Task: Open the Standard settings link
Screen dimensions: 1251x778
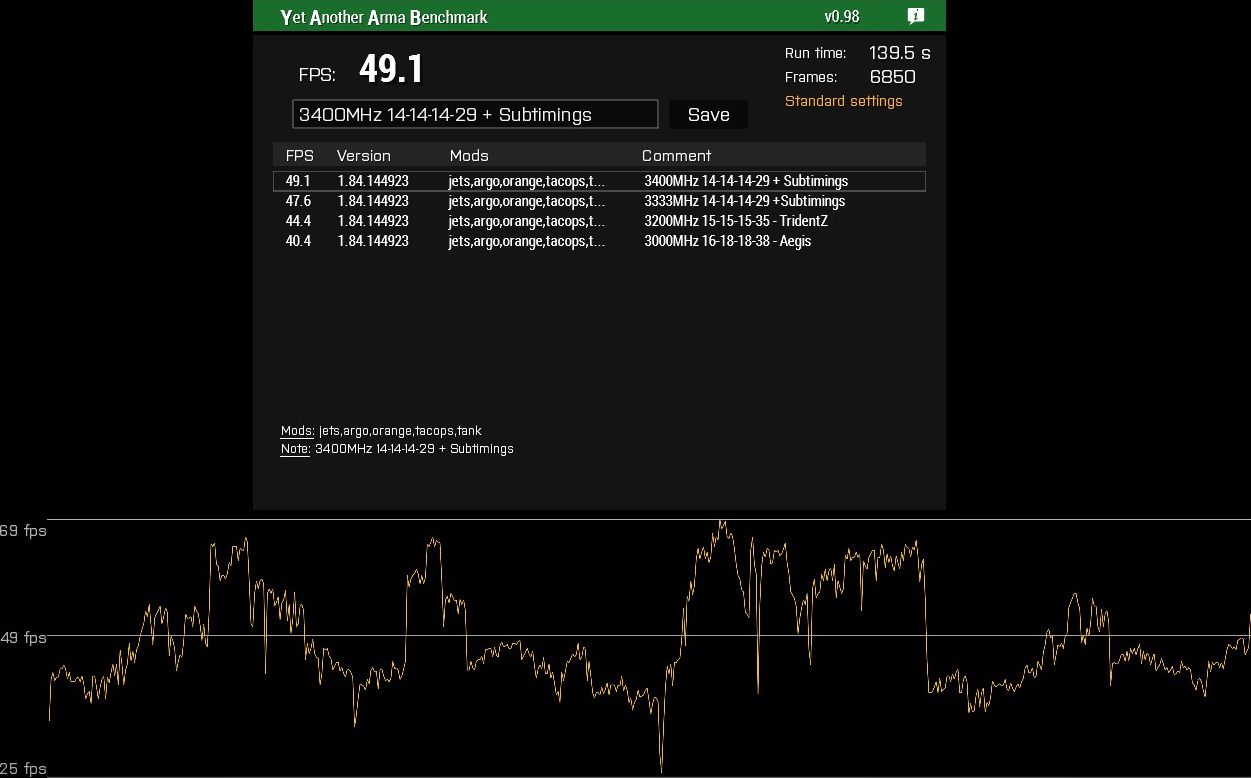Action: coord(843,101)
